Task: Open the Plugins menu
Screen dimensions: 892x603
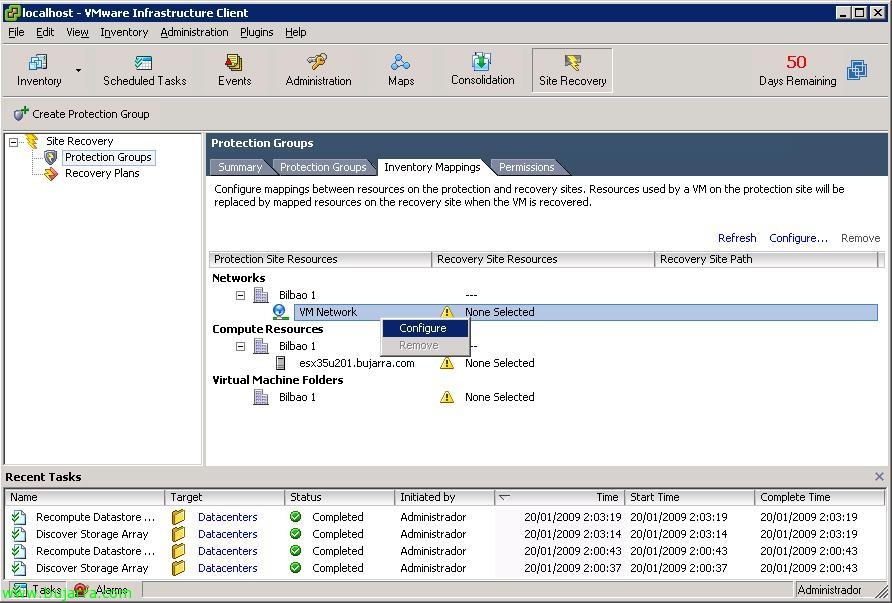Action: pos(257,32)
